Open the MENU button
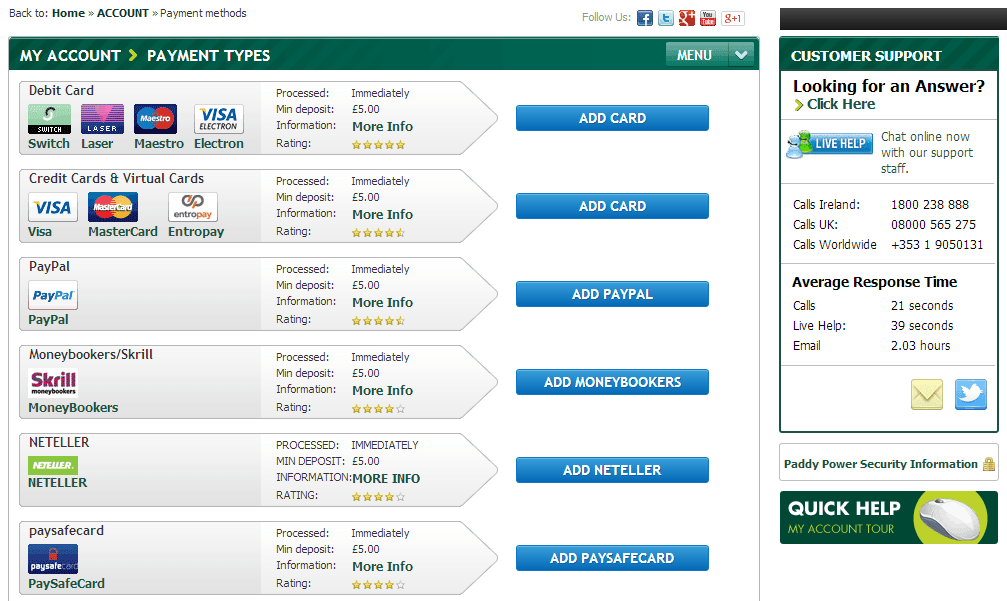Image resolution: width=1007 pixels, height=601 pixels. (x=697, y=55)
